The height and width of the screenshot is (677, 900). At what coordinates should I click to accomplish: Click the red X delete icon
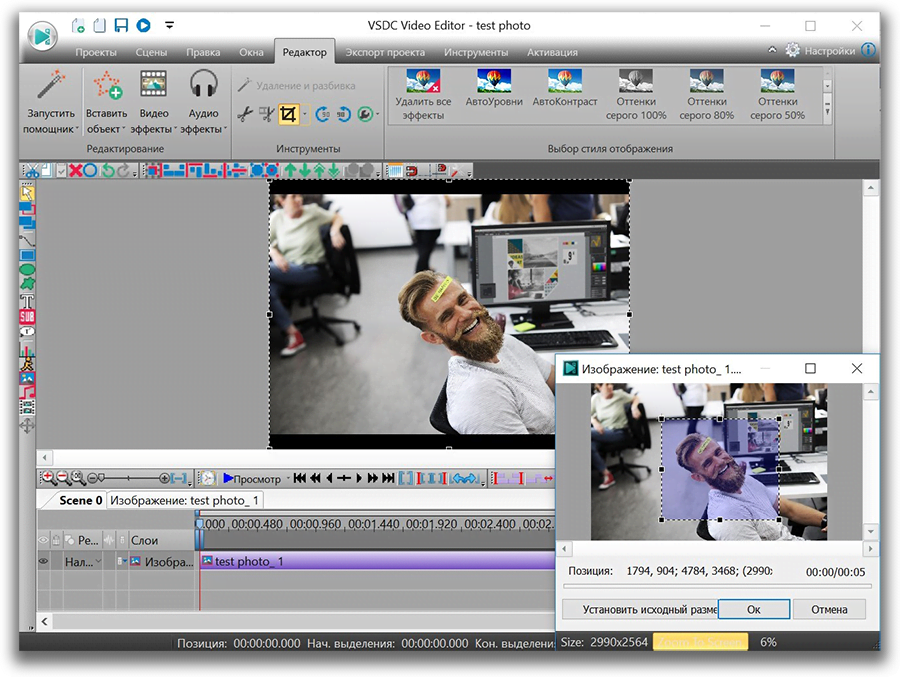75,171
